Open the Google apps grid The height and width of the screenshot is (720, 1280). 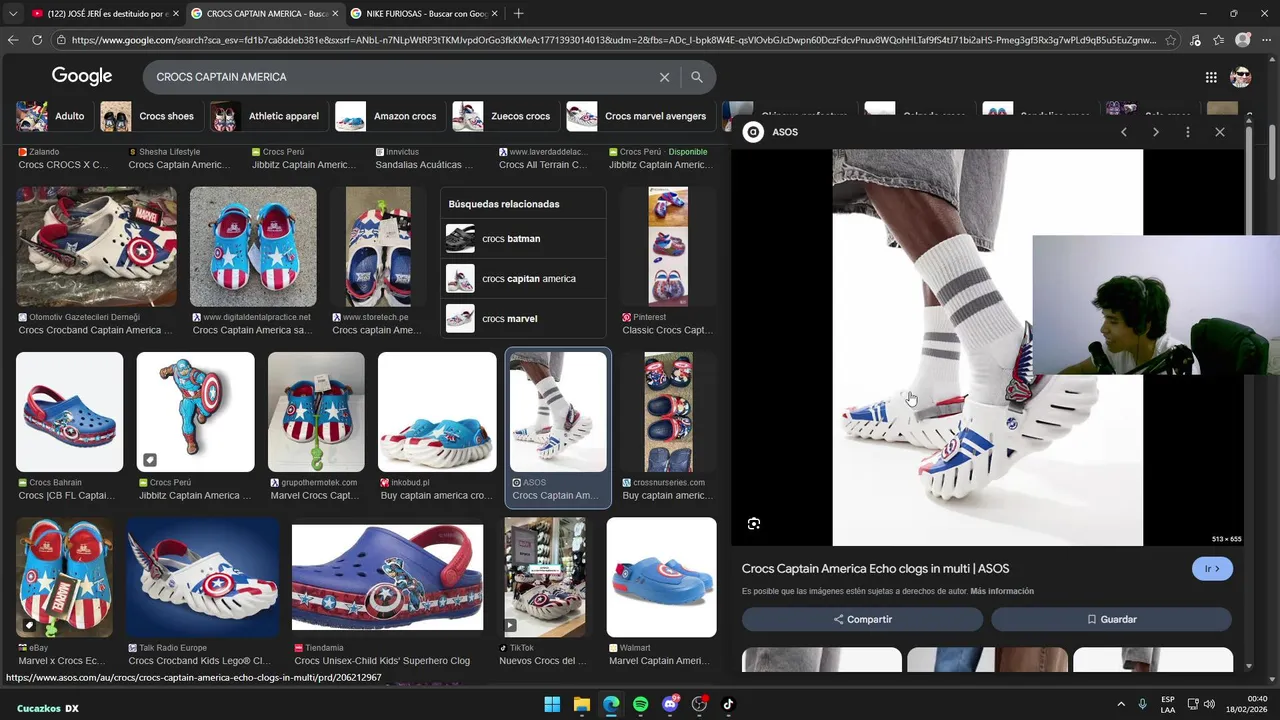coord(1211,77)
